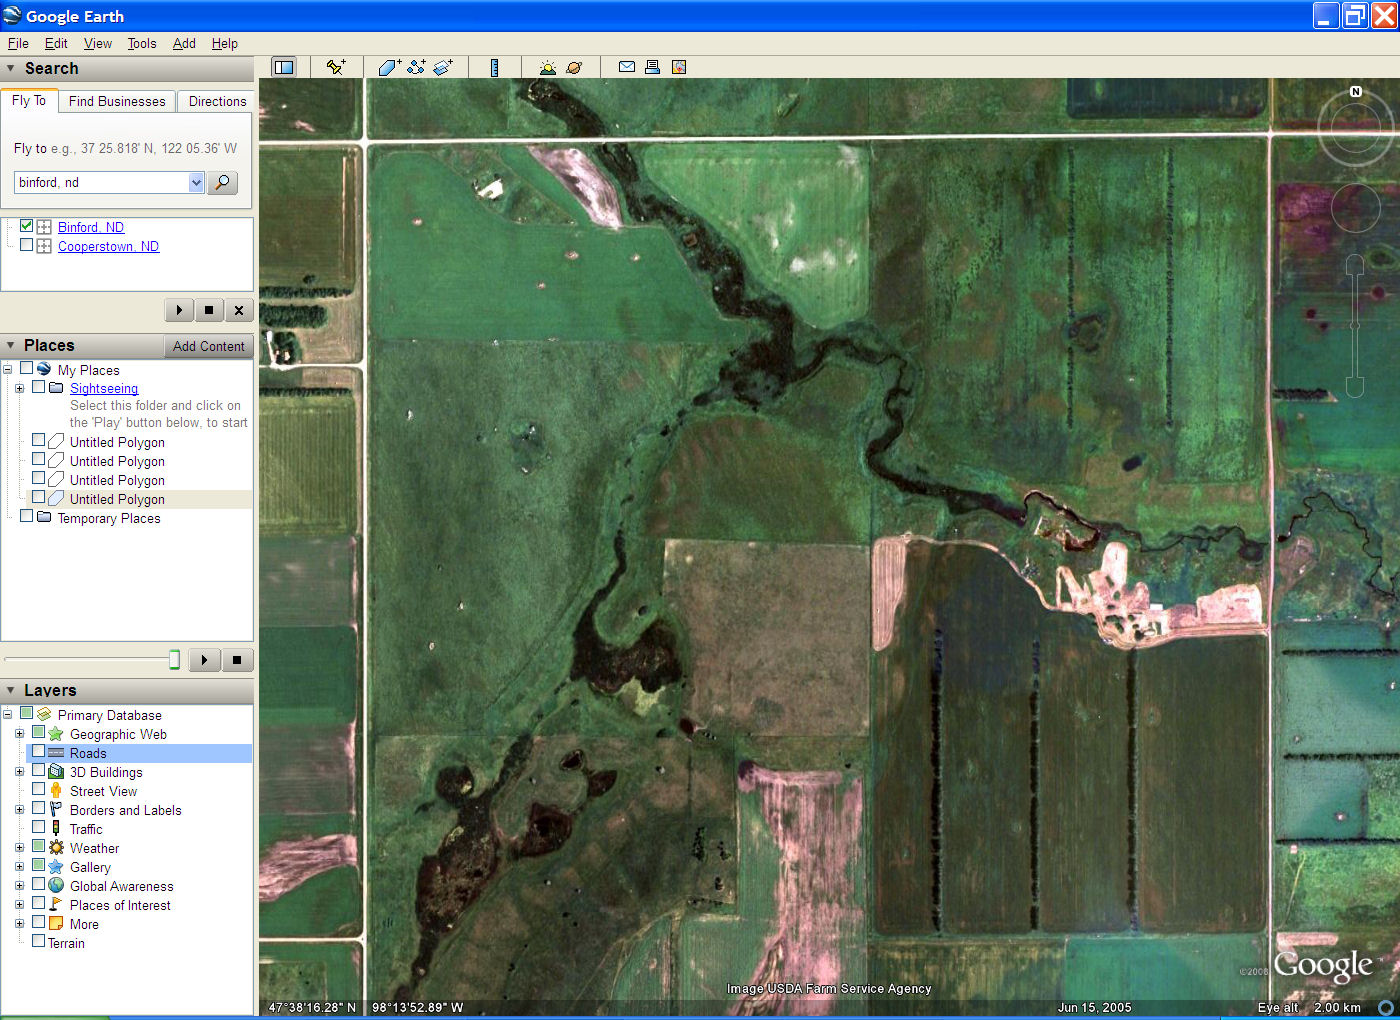
Task: Collapse the Search panel triangle
Action: click(11, 68)
